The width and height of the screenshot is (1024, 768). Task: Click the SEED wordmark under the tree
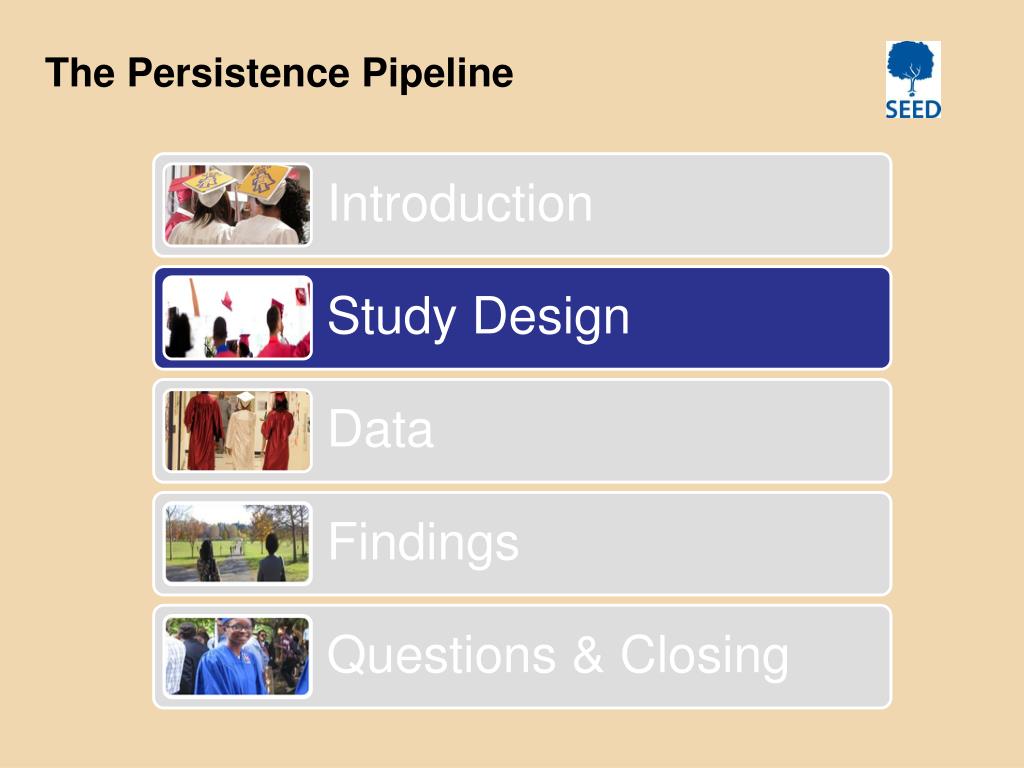click(x=913, y=109)
